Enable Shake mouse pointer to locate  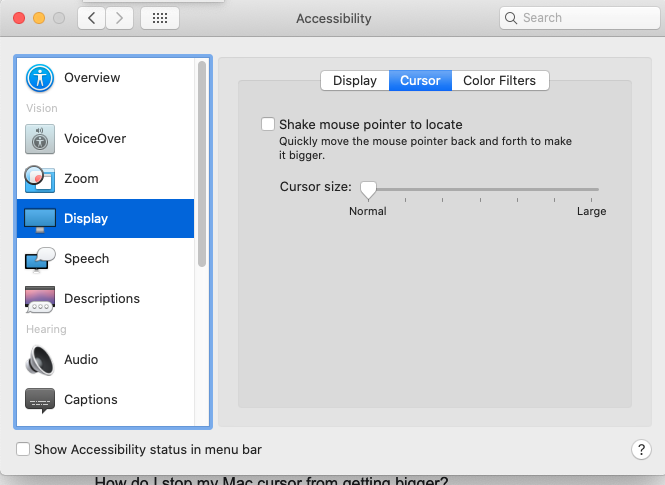click(x=268, y=125)
